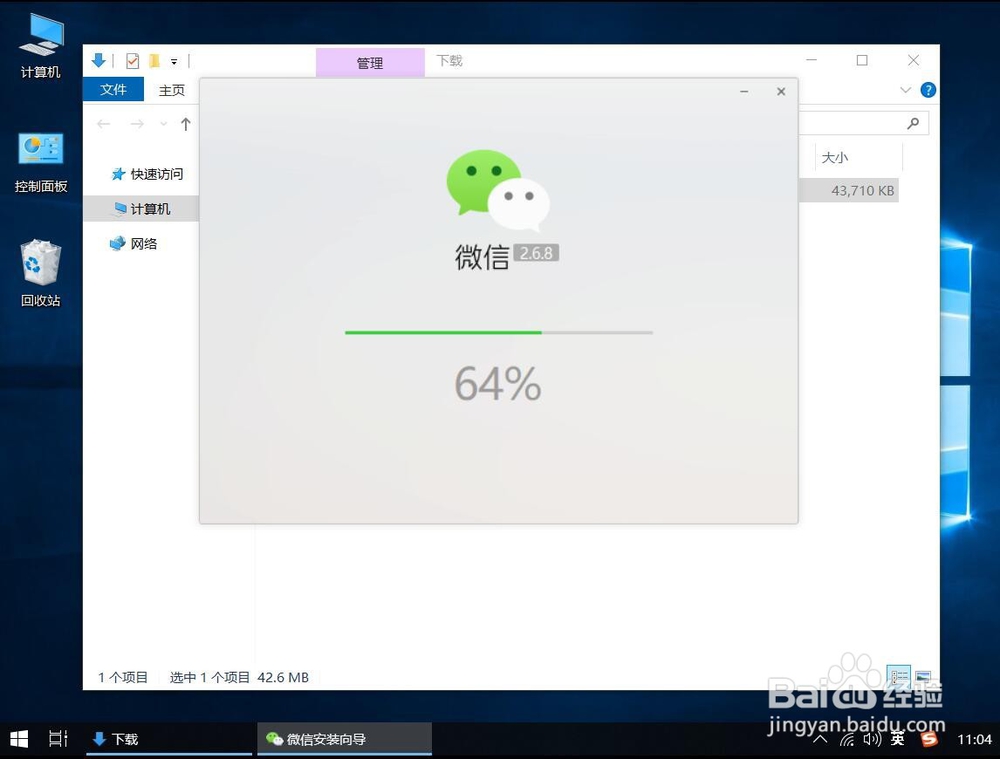Viewport: 1000px width, 759px height.
Task: Click the 大小 column header
Action: [x=835, y=158]
